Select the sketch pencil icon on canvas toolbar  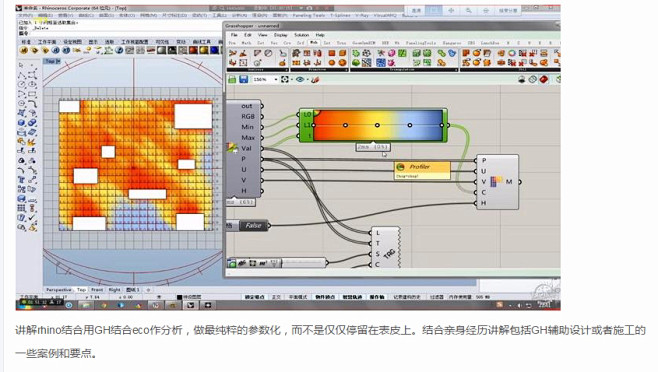(x=315, y=79)
